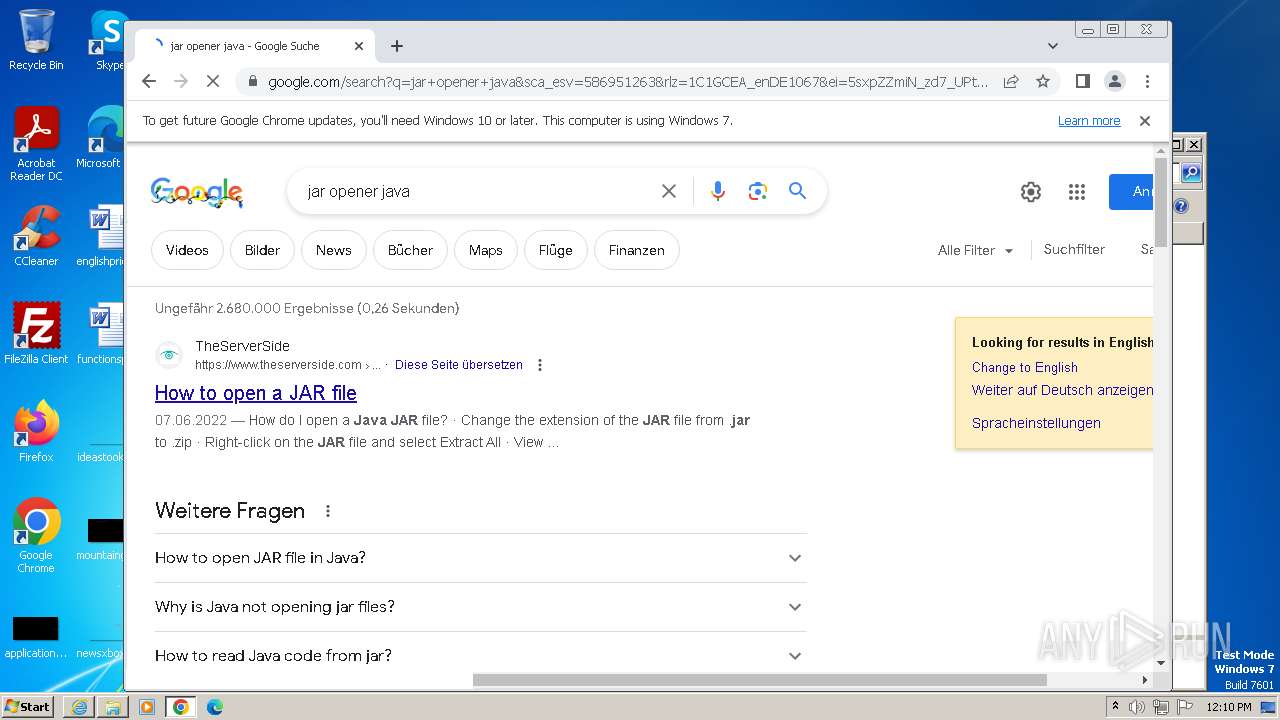Click the Google doodle logo

[197, 192]
